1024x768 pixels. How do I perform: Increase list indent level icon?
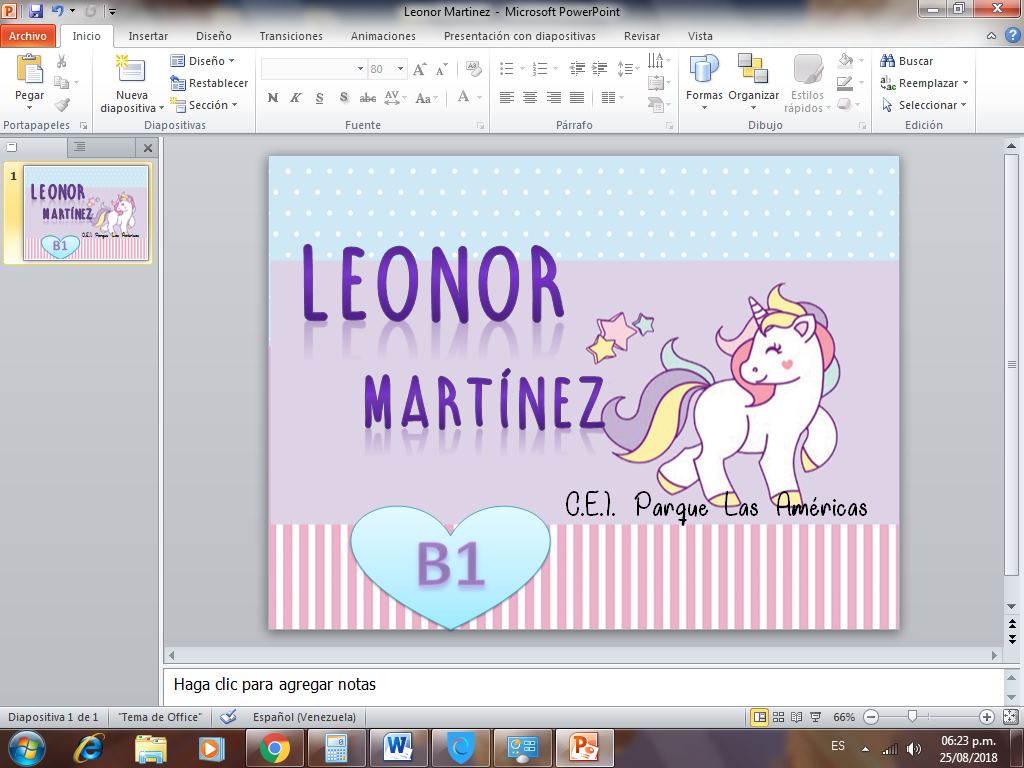[600, 69]
